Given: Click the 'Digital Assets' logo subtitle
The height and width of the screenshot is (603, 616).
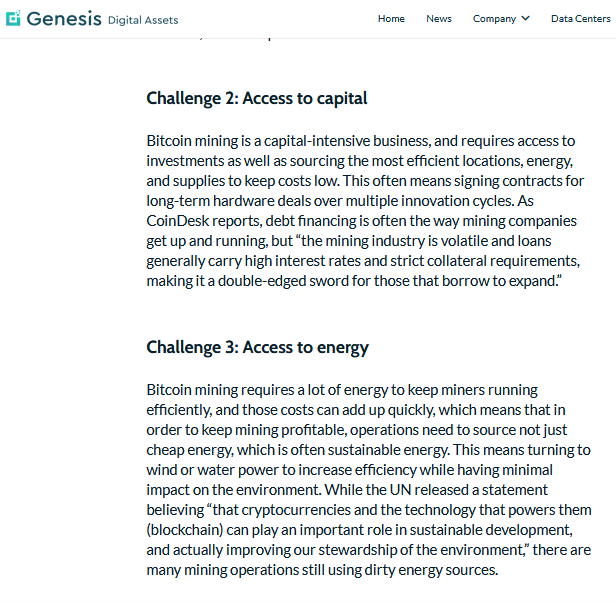Looking at the screenshot, I should coord(143,20).
